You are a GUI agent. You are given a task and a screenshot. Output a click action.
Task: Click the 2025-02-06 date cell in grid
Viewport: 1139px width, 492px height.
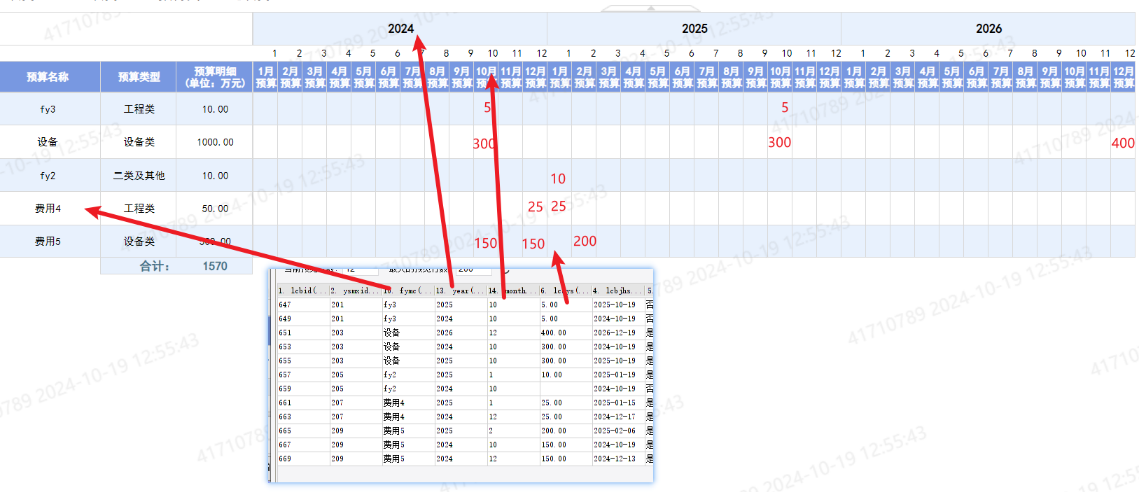coord(616,432)
